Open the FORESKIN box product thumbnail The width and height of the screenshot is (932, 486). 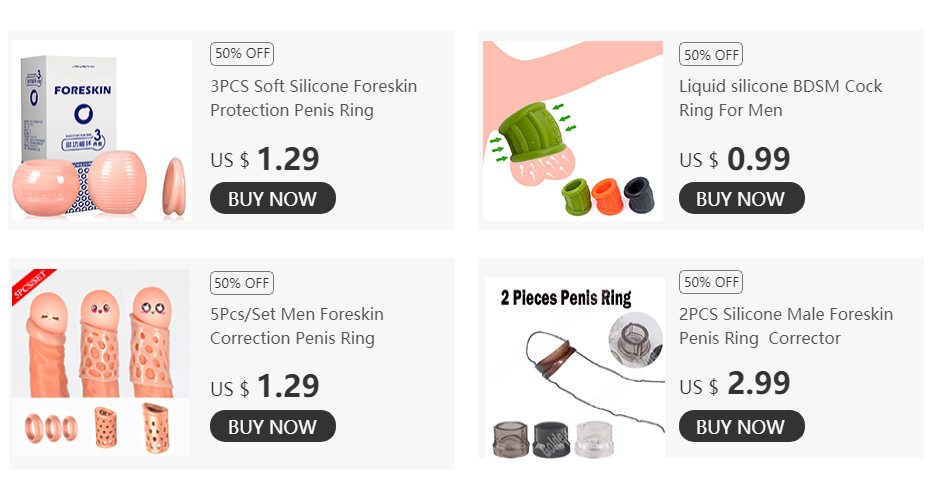tap(100, 130)
